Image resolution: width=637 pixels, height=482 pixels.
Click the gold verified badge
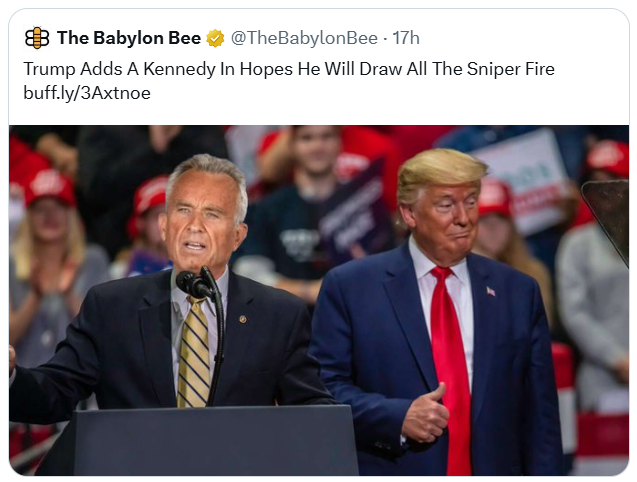click(x=215, y=39)
